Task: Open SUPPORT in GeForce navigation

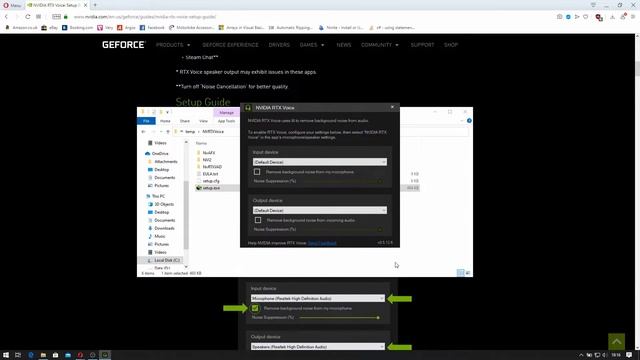Action: pos(422,45)
